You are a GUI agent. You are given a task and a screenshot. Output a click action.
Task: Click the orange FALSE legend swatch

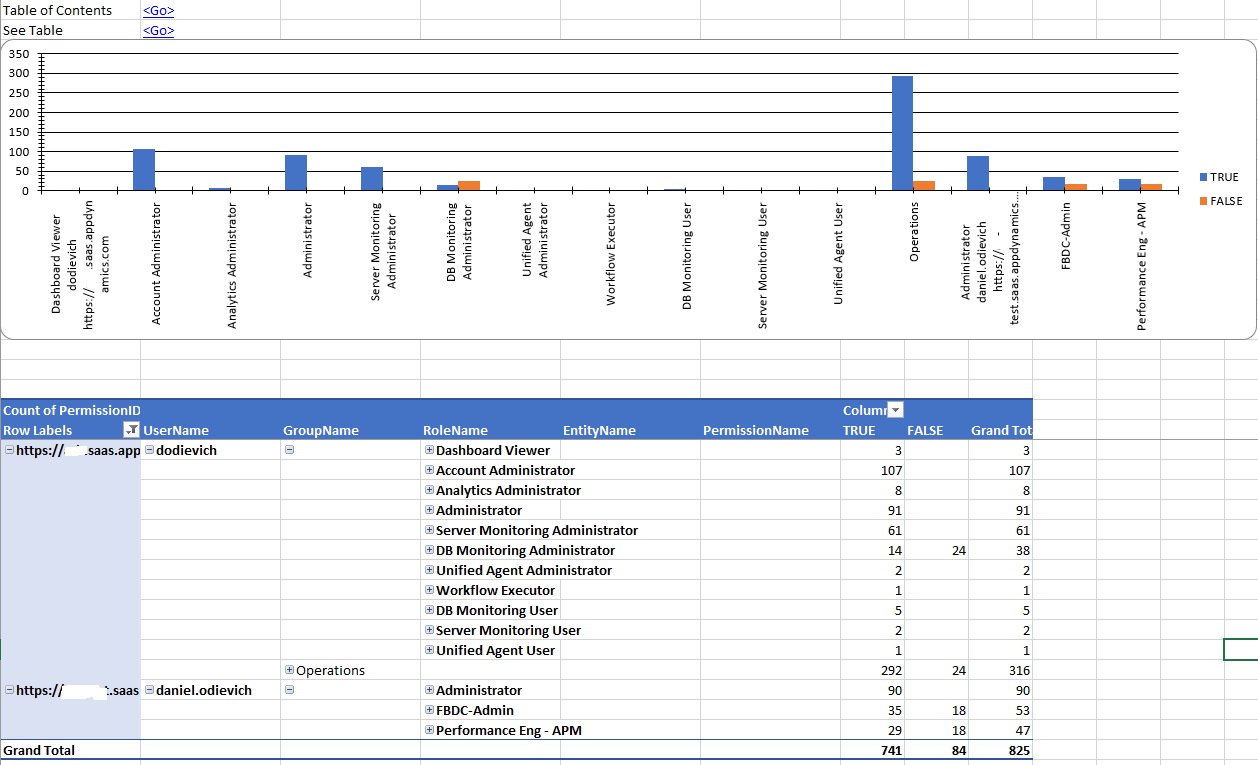click(1204, 201)
